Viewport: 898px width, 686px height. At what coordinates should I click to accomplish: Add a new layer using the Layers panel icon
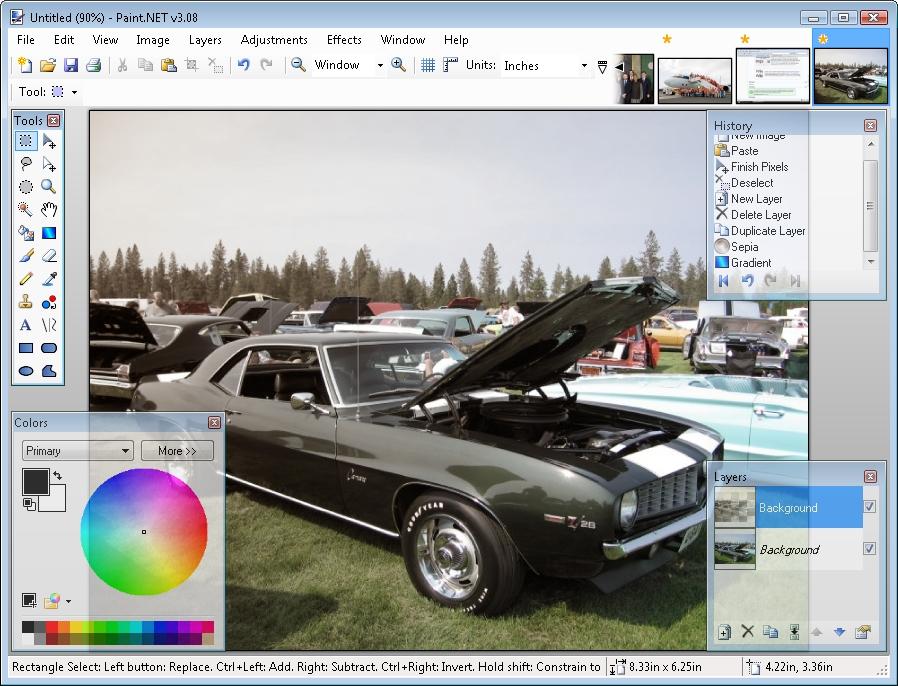click(724, 632)
